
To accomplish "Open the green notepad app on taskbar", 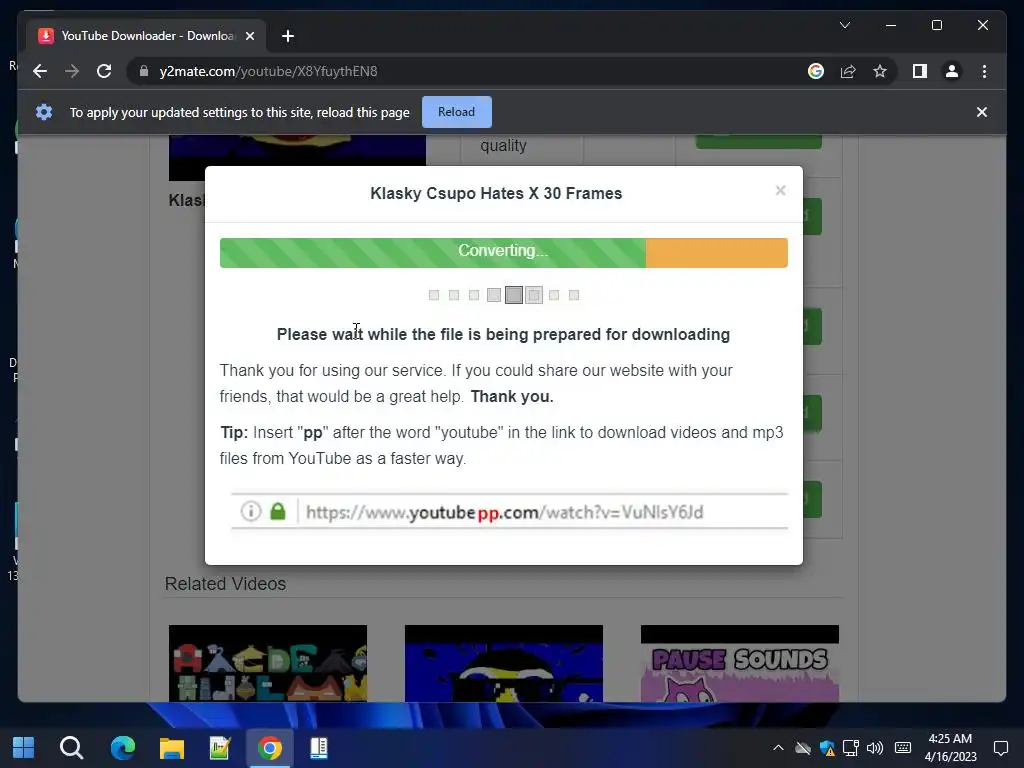I will (220, 748).
